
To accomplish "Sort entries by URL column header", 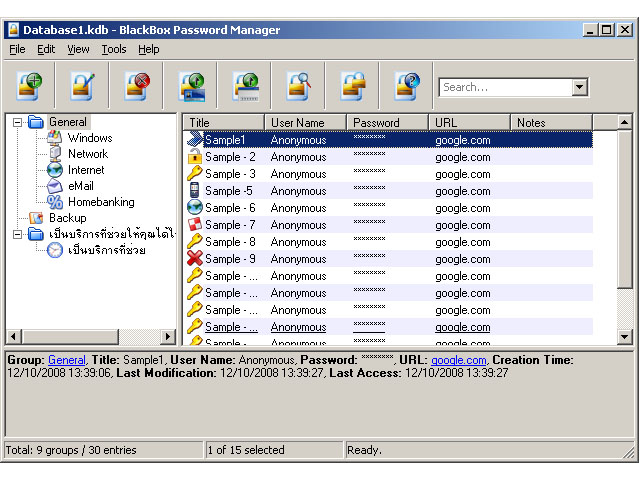I will pos(469,122).
